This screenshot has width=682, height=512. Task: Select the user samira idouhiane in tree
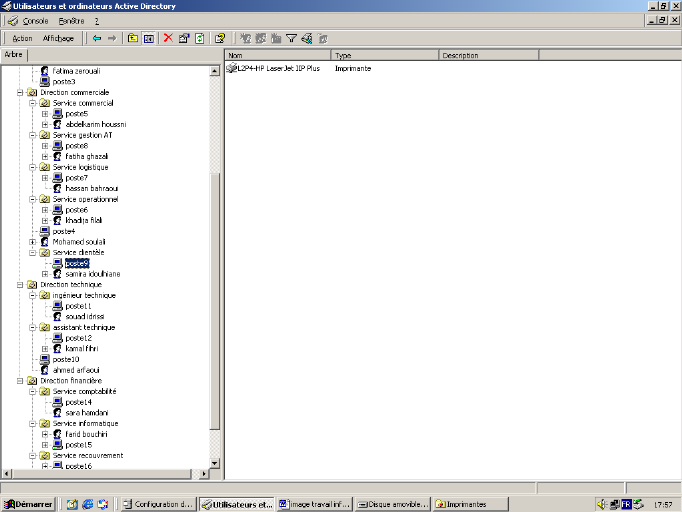tap(93, 273)
